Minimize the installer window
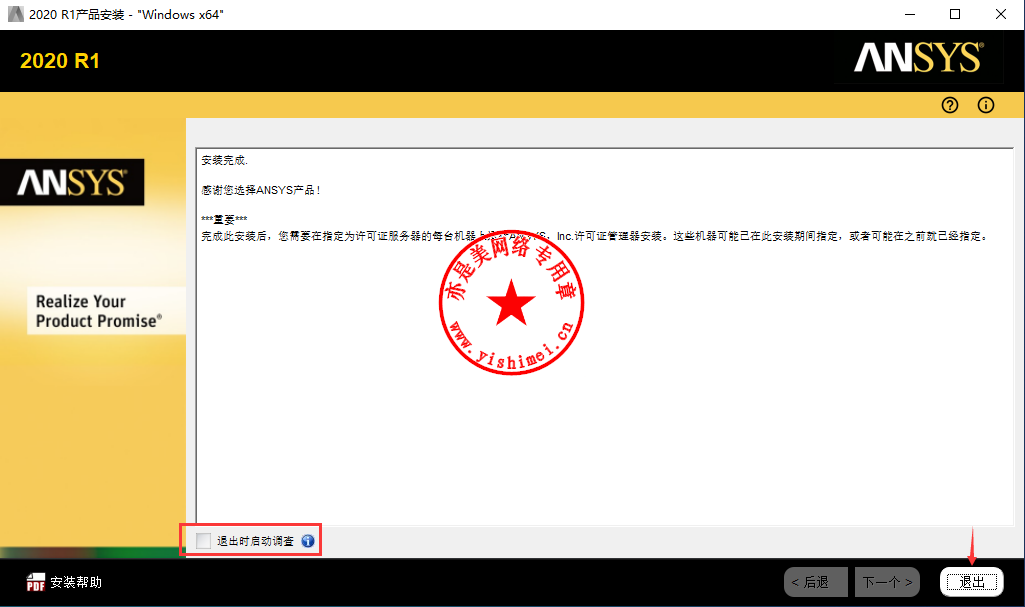1025x607 pixels. tap(910, 14)
